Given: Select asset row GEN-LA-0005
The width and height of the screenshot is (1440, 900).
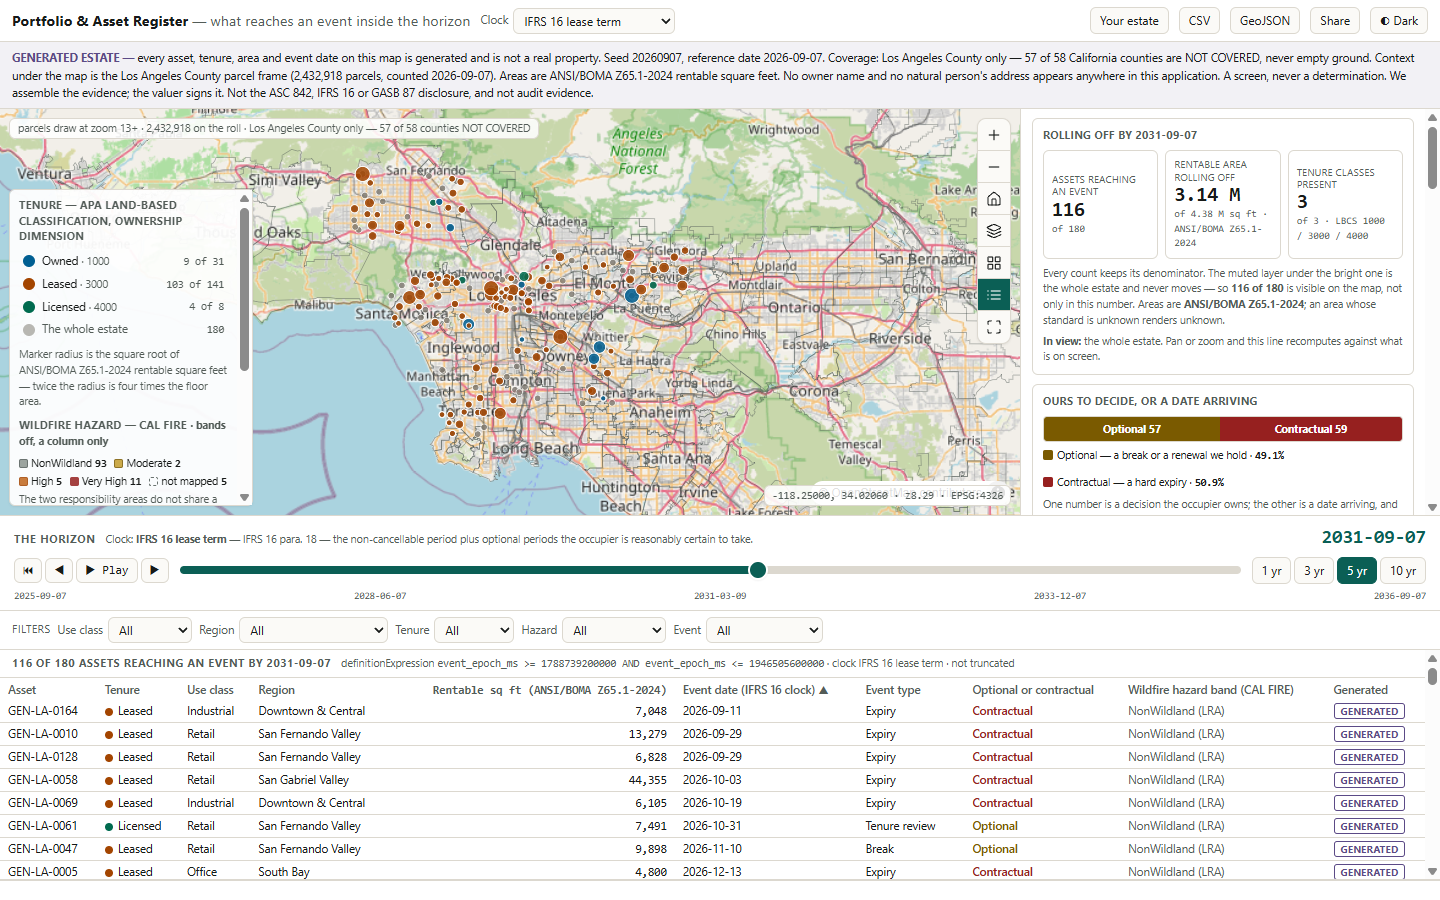Looking at the screenshot, I should click(x=712, y=871).
